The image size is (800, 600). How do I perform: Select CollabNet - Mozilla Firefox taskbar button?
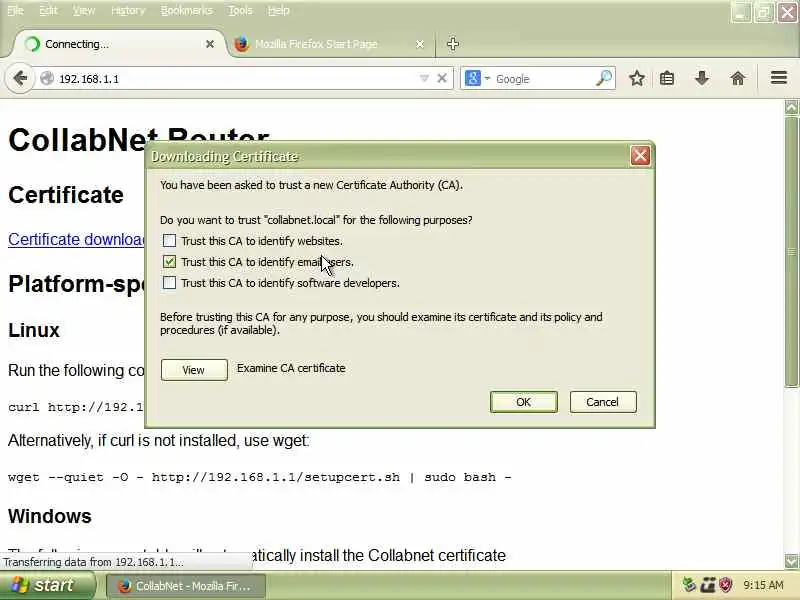tap(186, 586)
